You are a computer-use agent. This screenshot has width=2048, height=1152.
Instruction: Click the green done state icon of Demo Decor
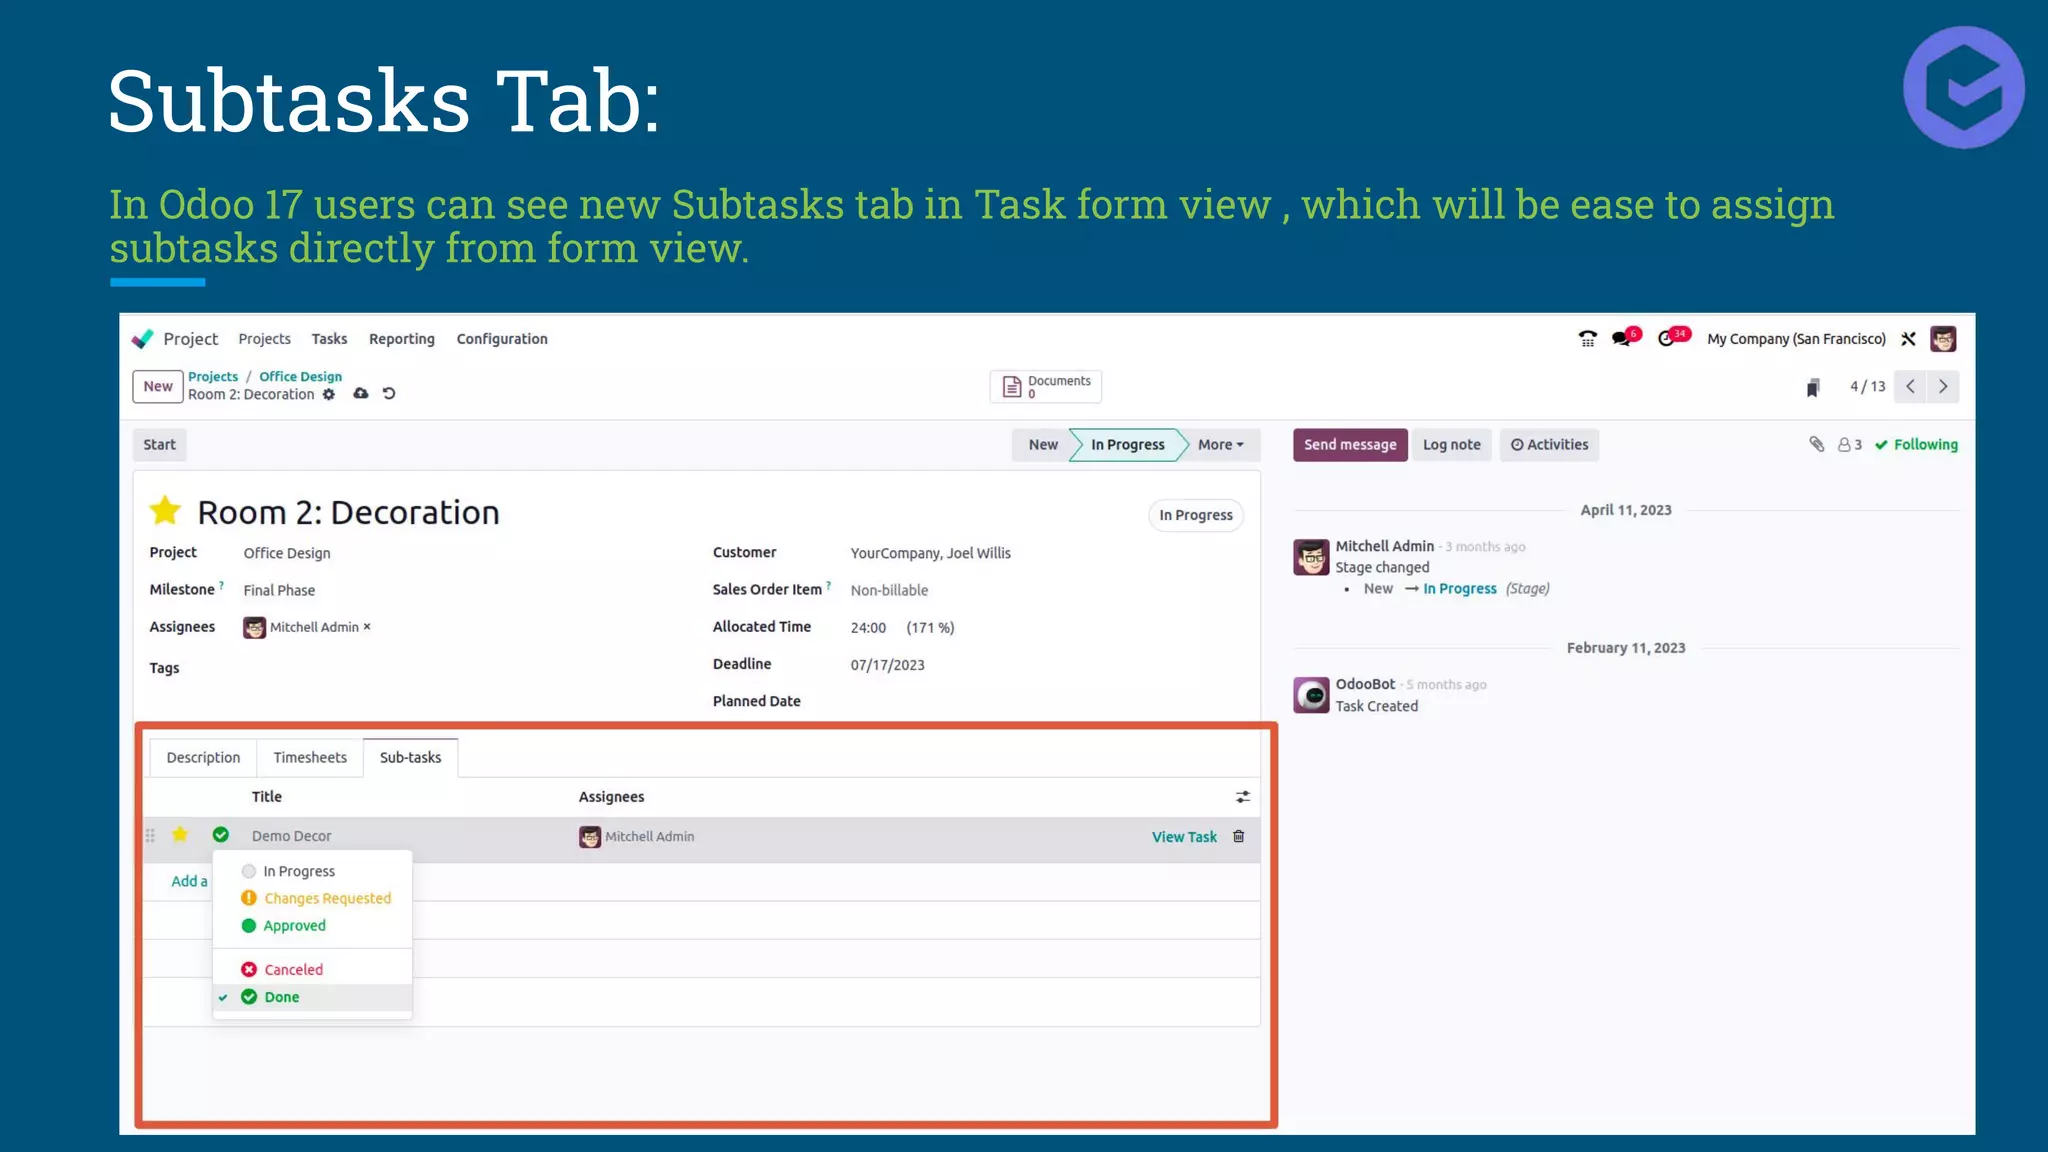tap(221, 835)
